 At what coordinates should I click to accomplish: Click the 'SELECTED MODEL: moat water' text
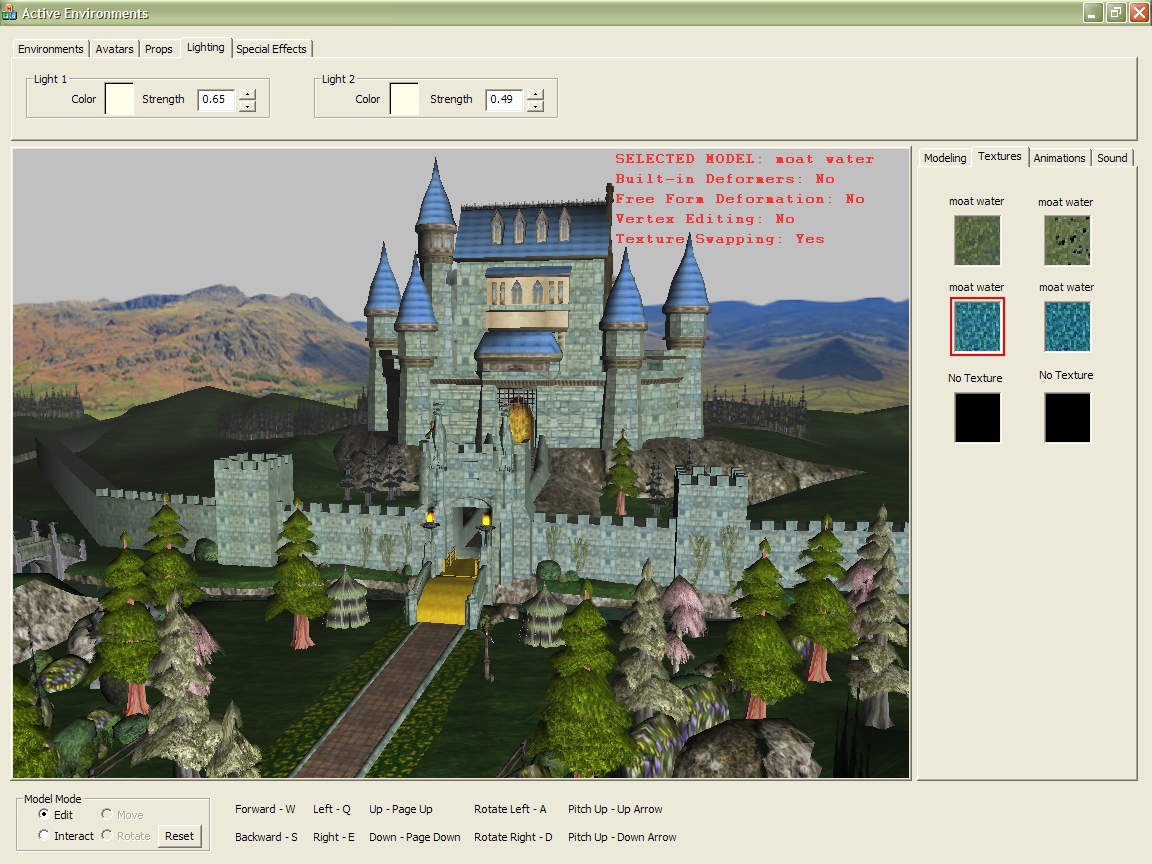coord(744,159)
